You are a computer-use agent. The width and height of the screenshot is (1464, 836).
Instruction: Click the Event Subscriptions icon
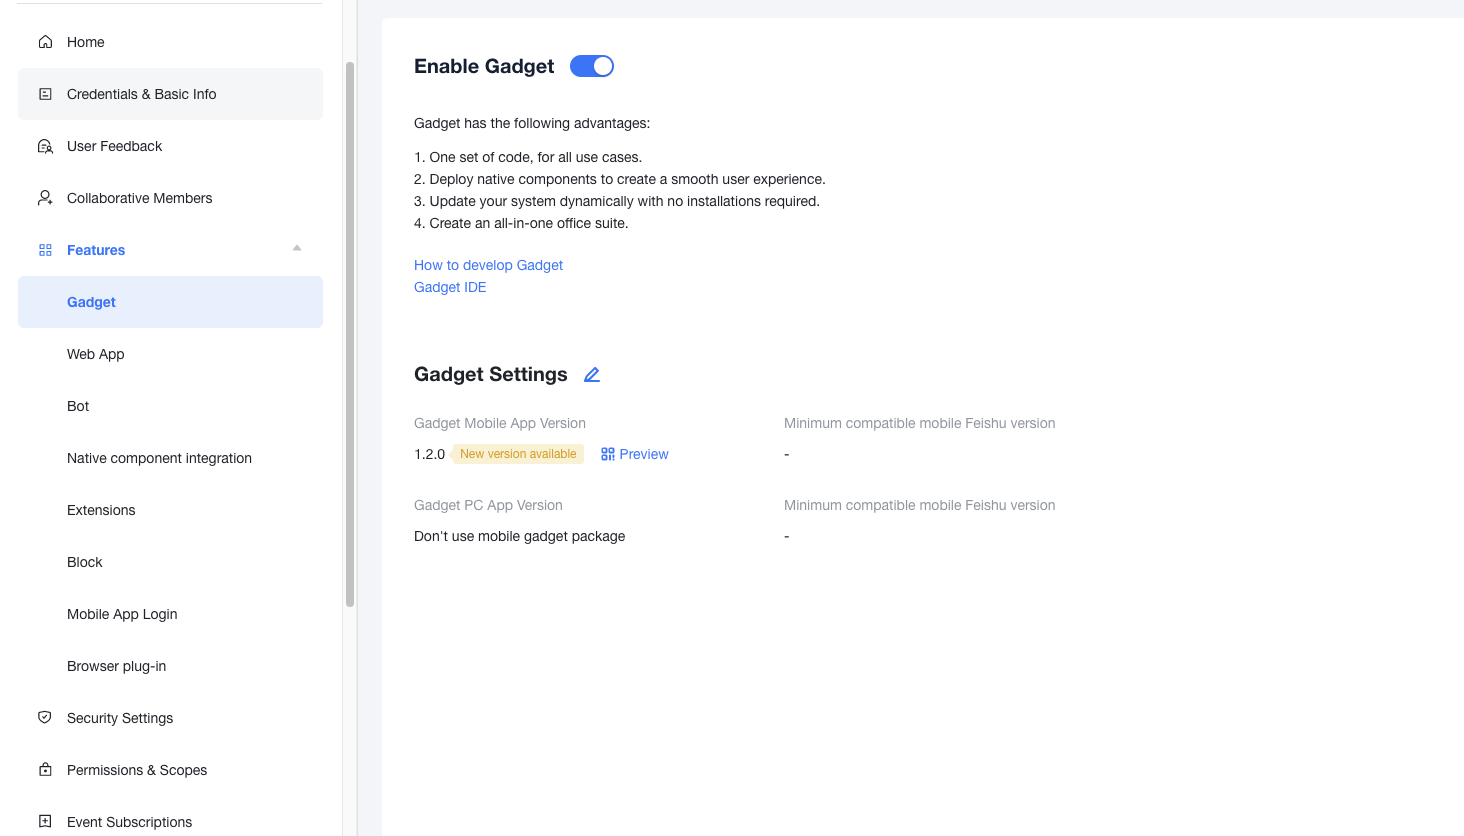[x=45, y=821]
